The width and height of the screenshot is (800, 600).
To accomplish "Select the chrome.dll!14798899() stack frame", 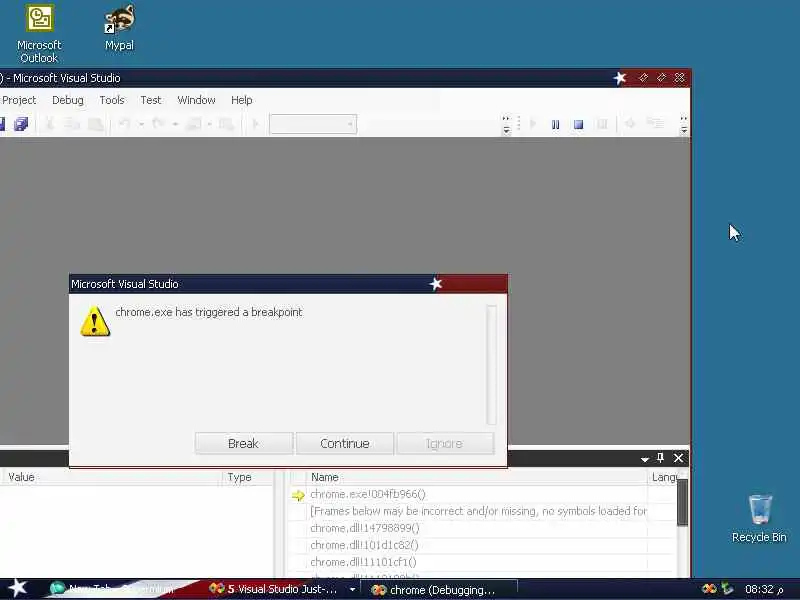I will coord(364,528).
